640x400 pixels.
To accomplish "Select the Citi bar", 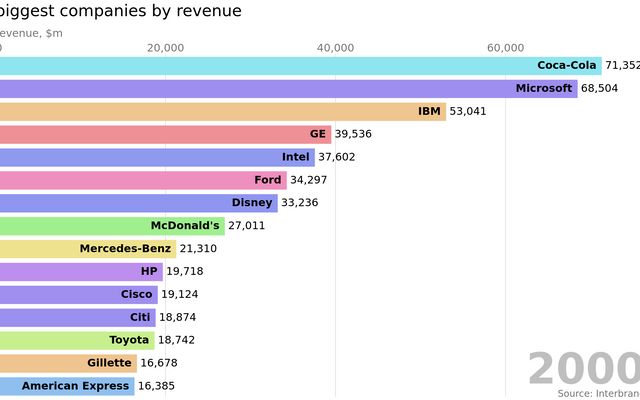I will (77, 317).
